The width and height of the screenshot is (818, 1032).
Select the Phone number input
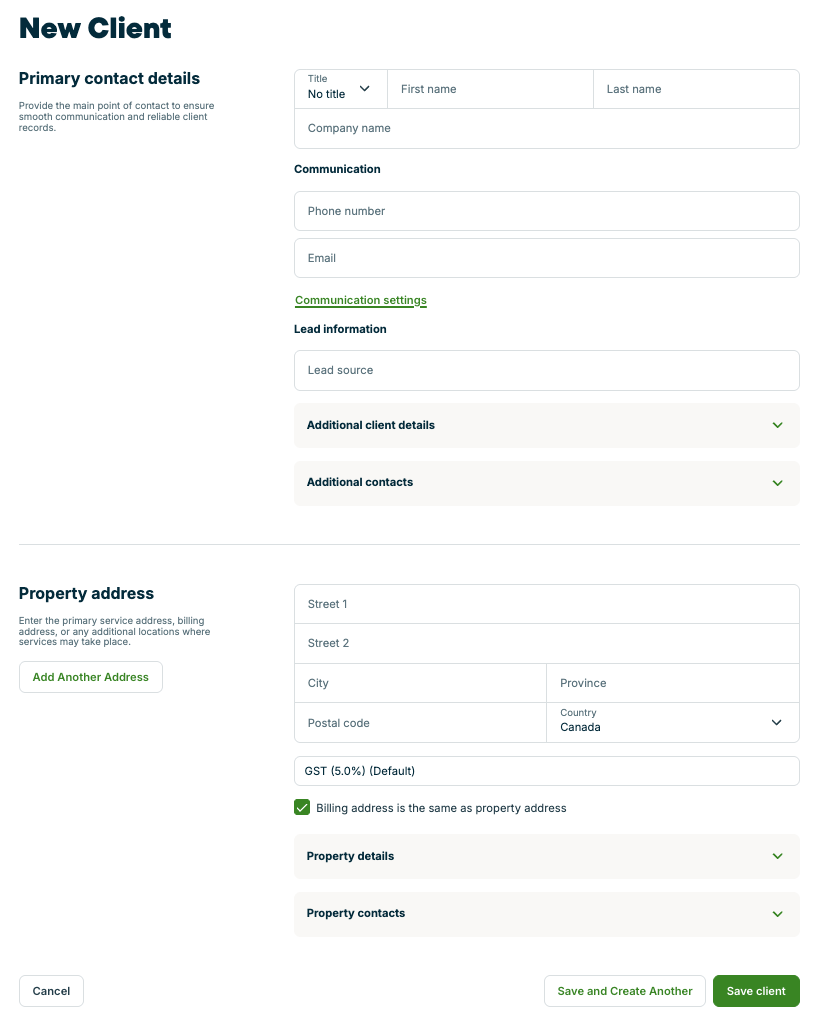tap(546, 211)
